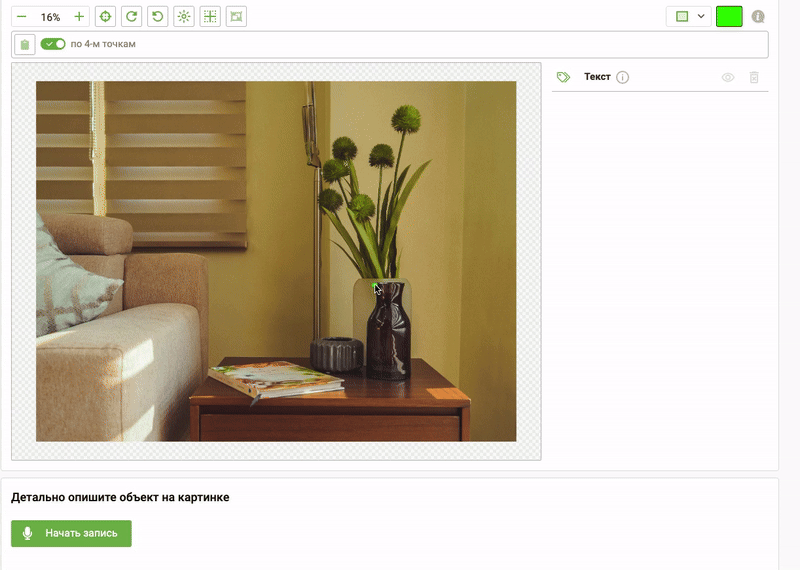The image size is (800, 570).
Task: Zoom out with the minus button
Action: (x=21, y=17)
